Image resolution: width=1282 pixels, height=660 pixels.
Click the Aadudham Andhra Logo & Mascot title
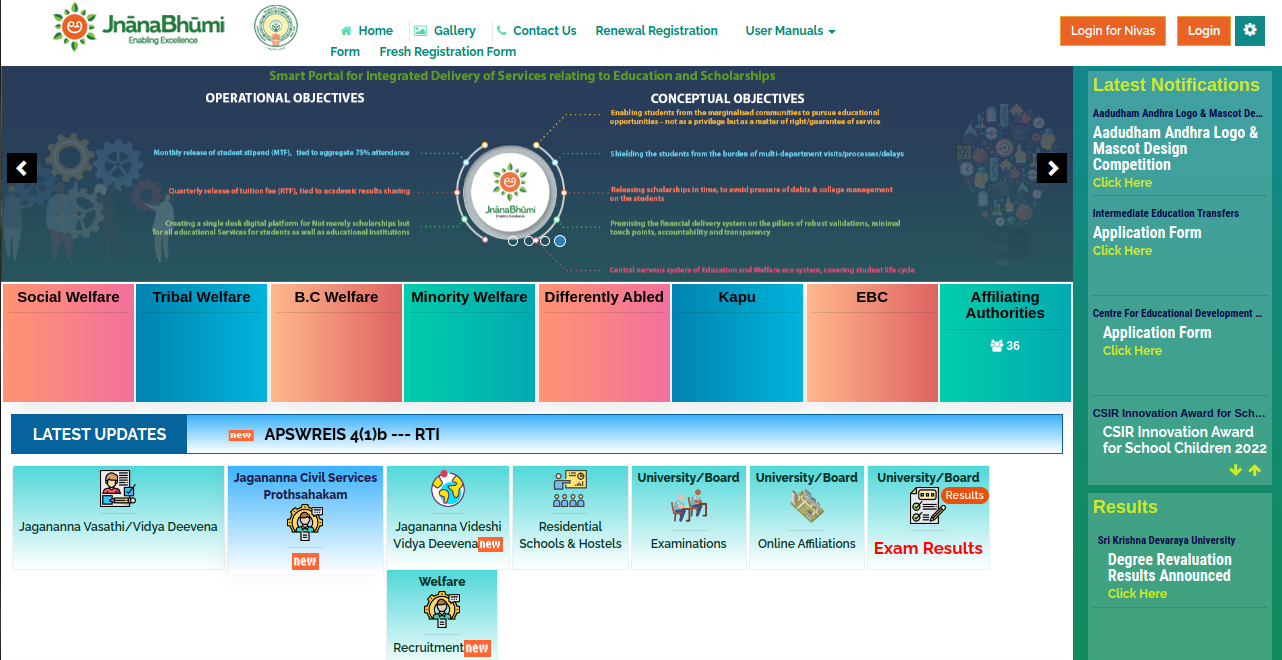pyautogui.click(x=1176, y=149)
